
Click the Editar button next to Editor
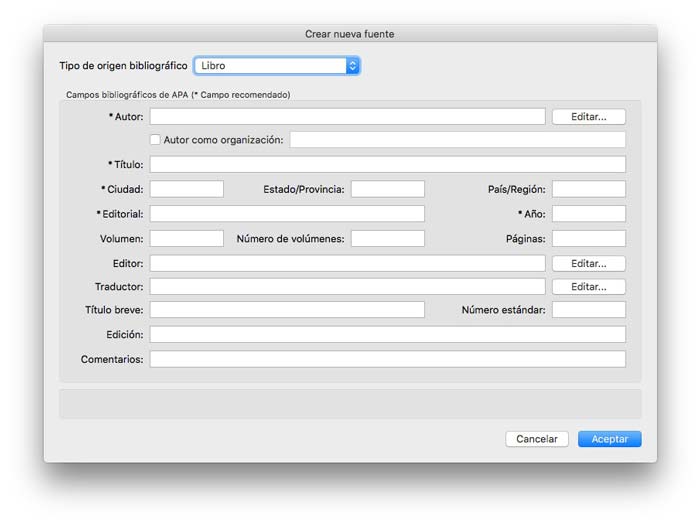click(588, 264)
